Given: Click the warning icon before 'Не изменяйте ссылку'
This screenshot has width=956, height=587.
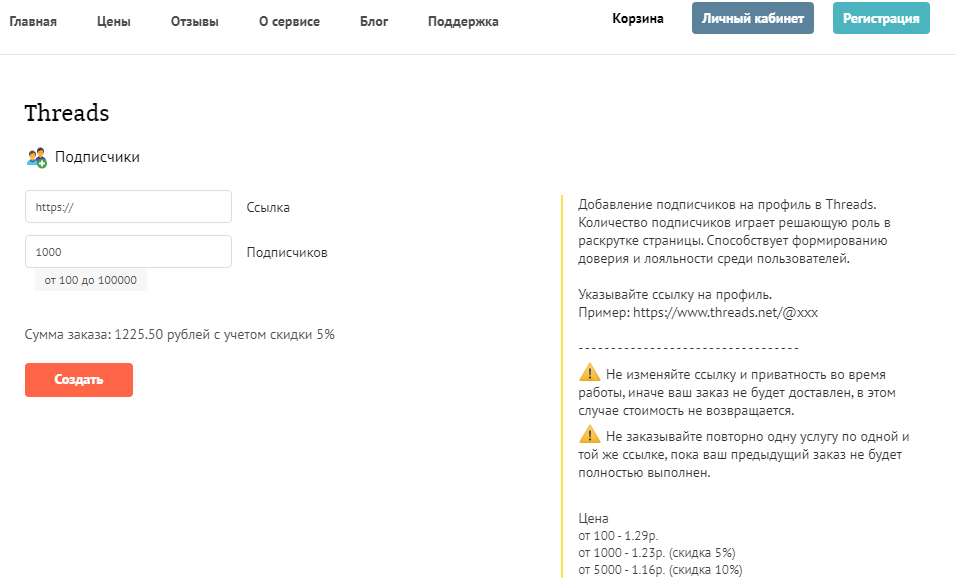Looking at the screenshot, I should click(590, 372).
